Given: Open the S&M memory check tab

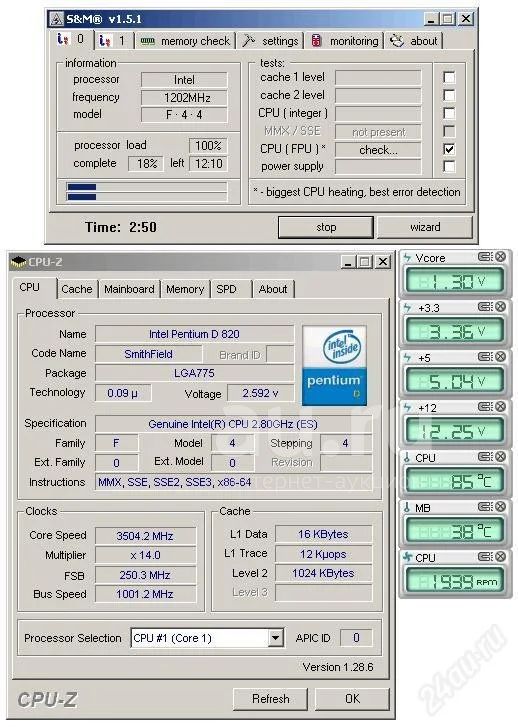Looking at the screenshot, I should (185, 41).
